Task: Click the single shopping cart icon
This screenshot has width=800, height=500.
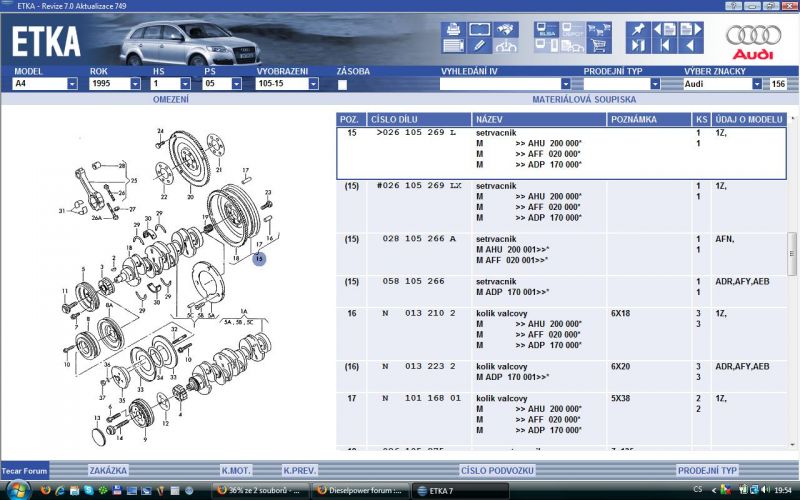Action: pos(599,46)
